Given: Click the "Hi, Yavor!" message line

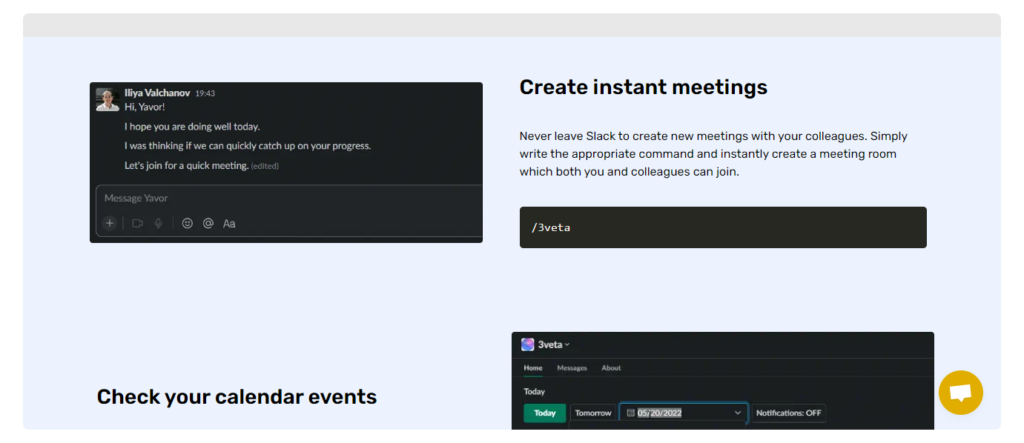Looking at the screenshot, I should click(x=144, y=107).
